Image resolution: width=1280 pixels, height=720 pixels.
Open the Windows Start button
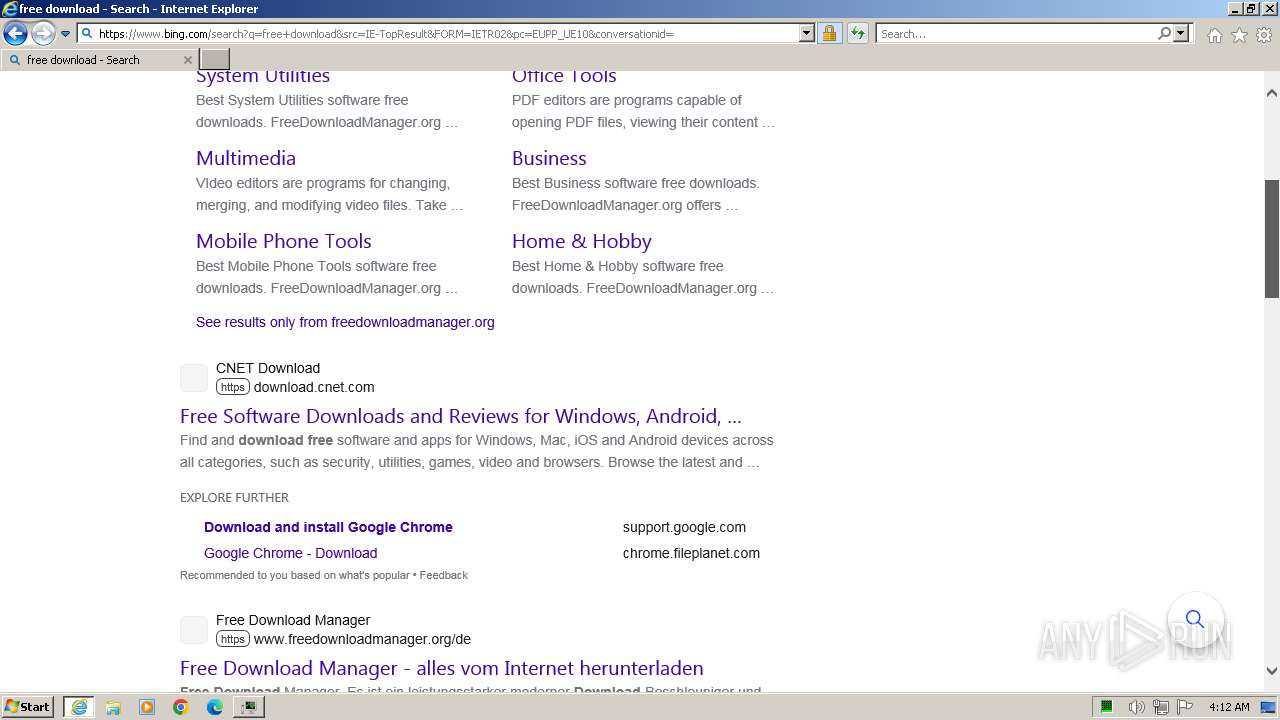point(28,707)
